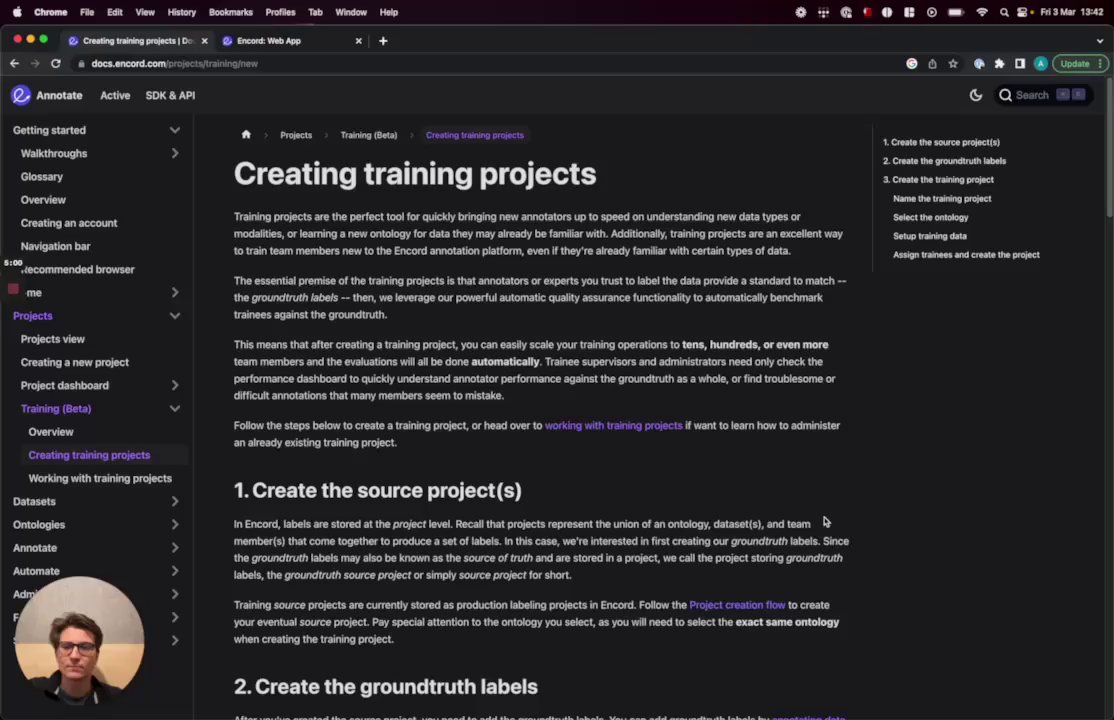Screen dimensions: 1114x720
Task: Follow the Project creation flow link
Action: [x=737, y=605]
